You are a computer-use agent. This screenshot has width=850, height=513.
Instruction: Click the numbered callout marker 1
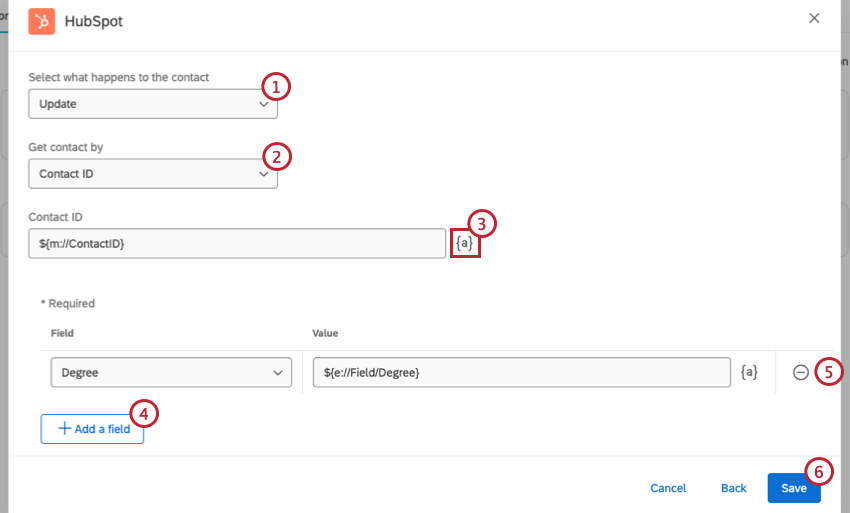click(276, 86)
